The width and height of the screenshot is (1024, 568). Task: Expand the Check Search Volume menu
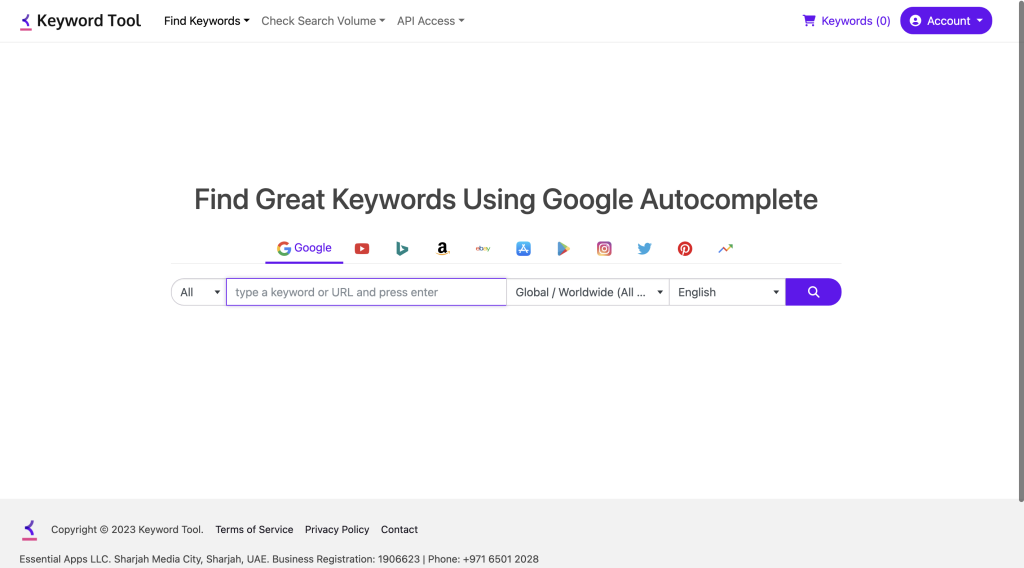click(x=323, y=21)
